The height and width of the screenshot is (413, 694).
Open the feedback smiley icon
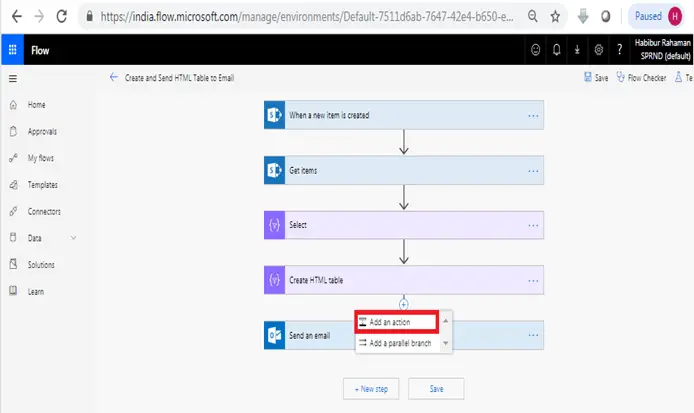[x=536, y=50]
